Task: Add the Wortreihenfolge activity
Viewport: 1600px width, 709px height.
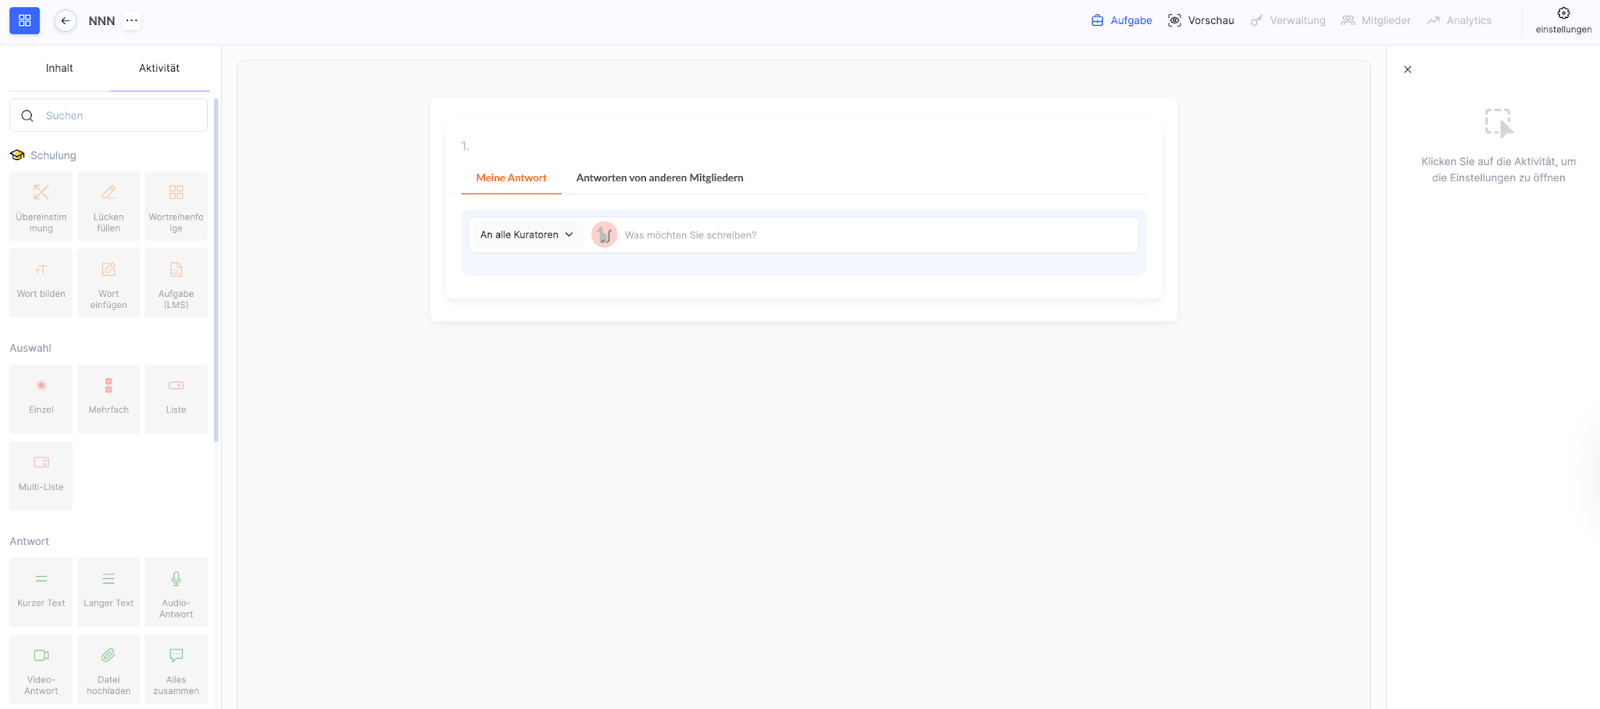Action: pos(176,206)
